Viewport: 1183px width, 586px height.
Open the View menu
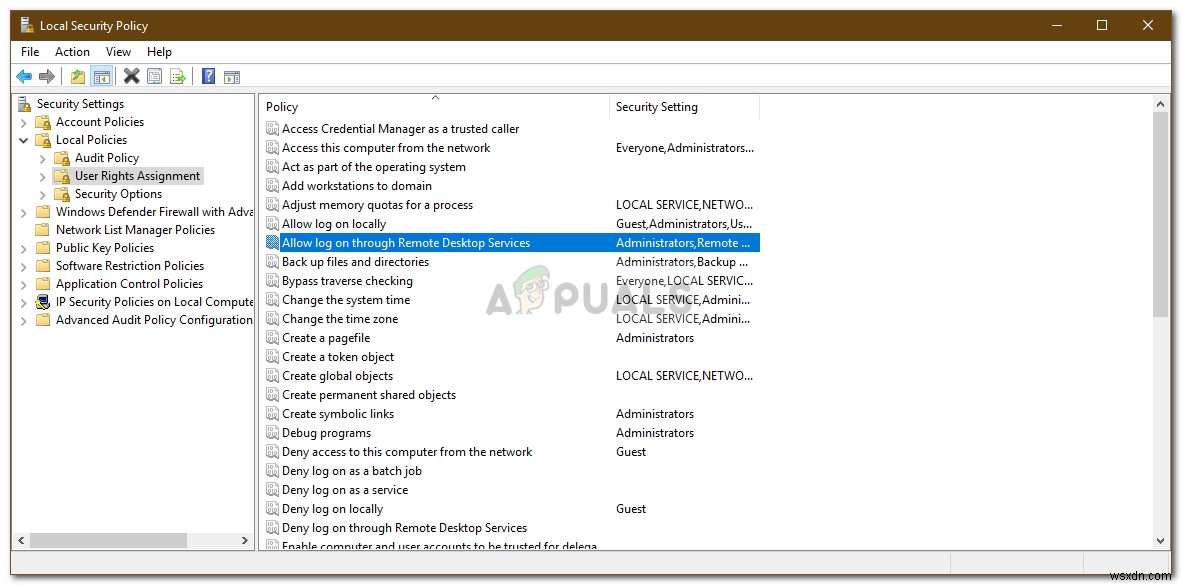coord(118,51)
